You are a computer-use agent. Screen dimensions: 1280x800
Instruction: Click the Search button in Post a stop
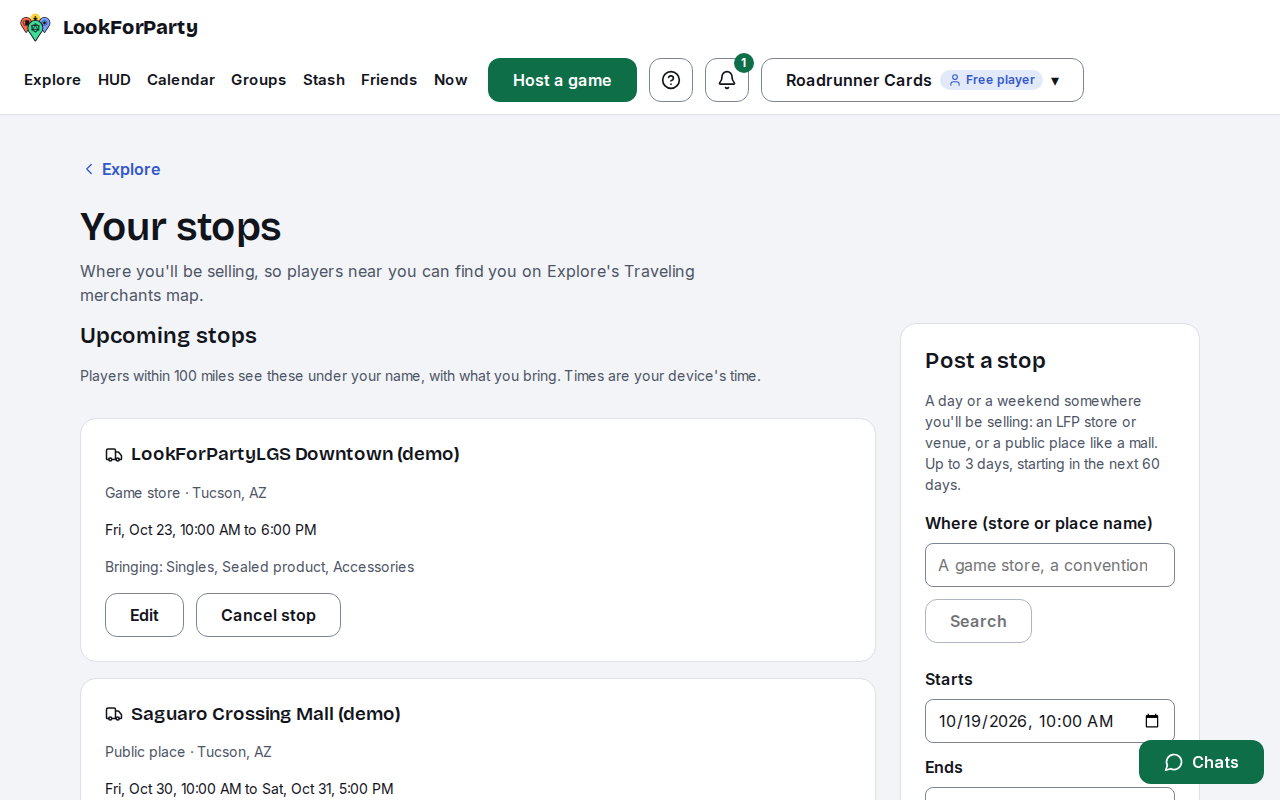[978, 621]
